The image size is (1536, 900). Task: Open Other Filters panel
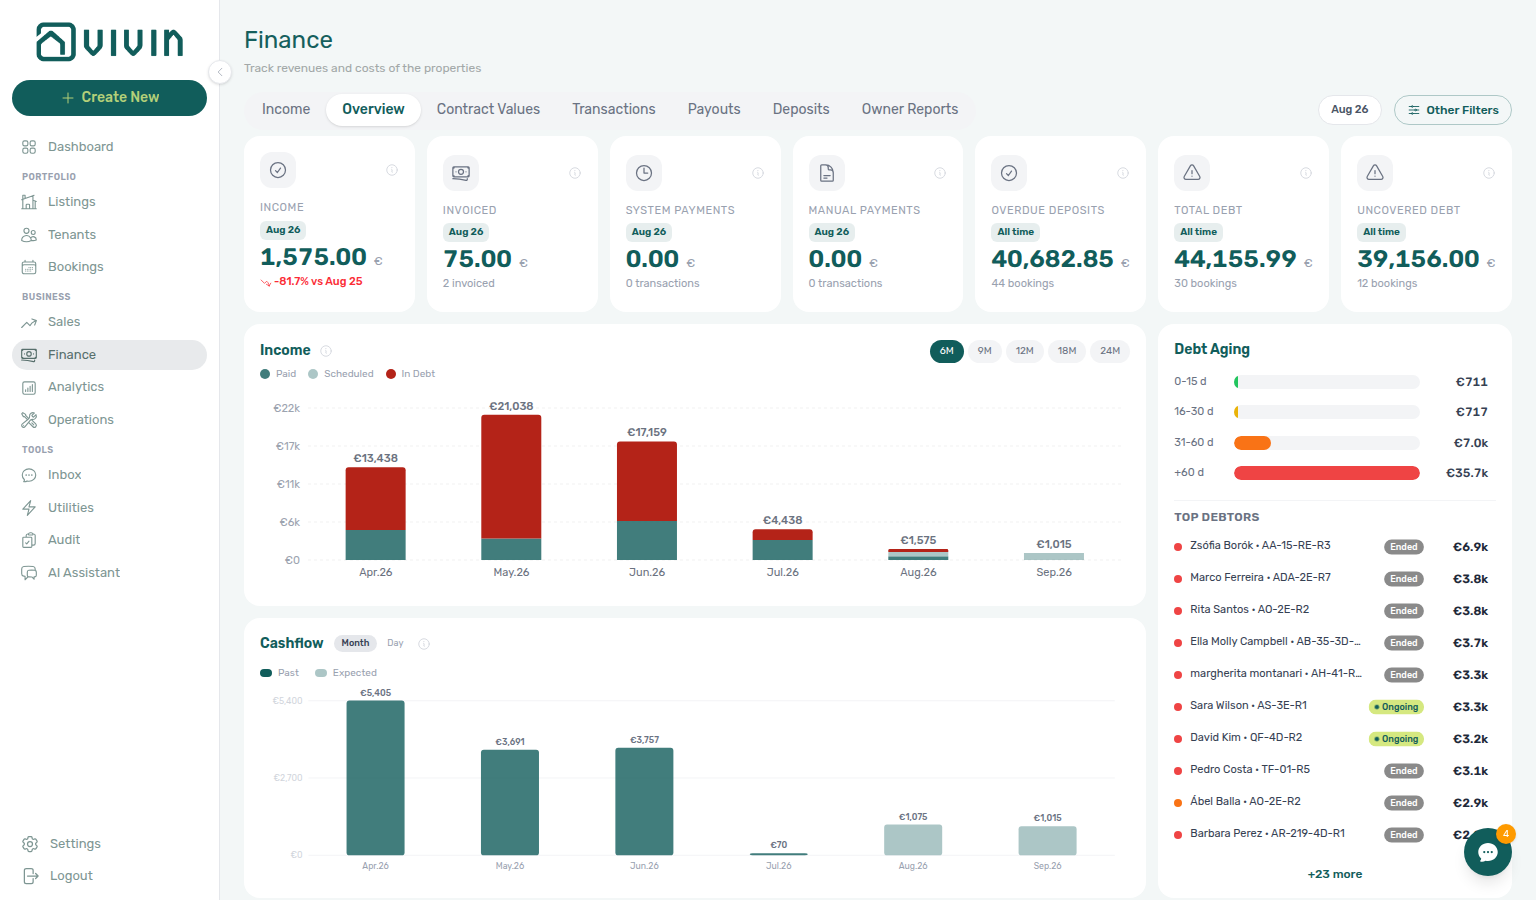pos(1453,110)
